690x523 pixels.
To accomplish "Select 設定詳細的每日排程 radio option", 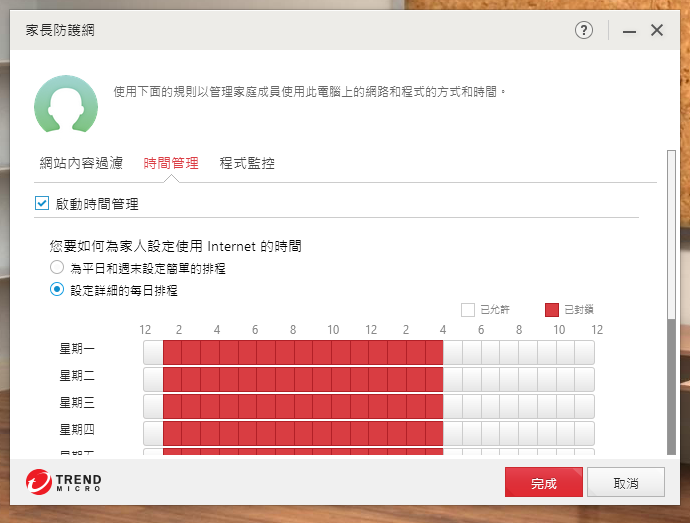I will [57, 290].
